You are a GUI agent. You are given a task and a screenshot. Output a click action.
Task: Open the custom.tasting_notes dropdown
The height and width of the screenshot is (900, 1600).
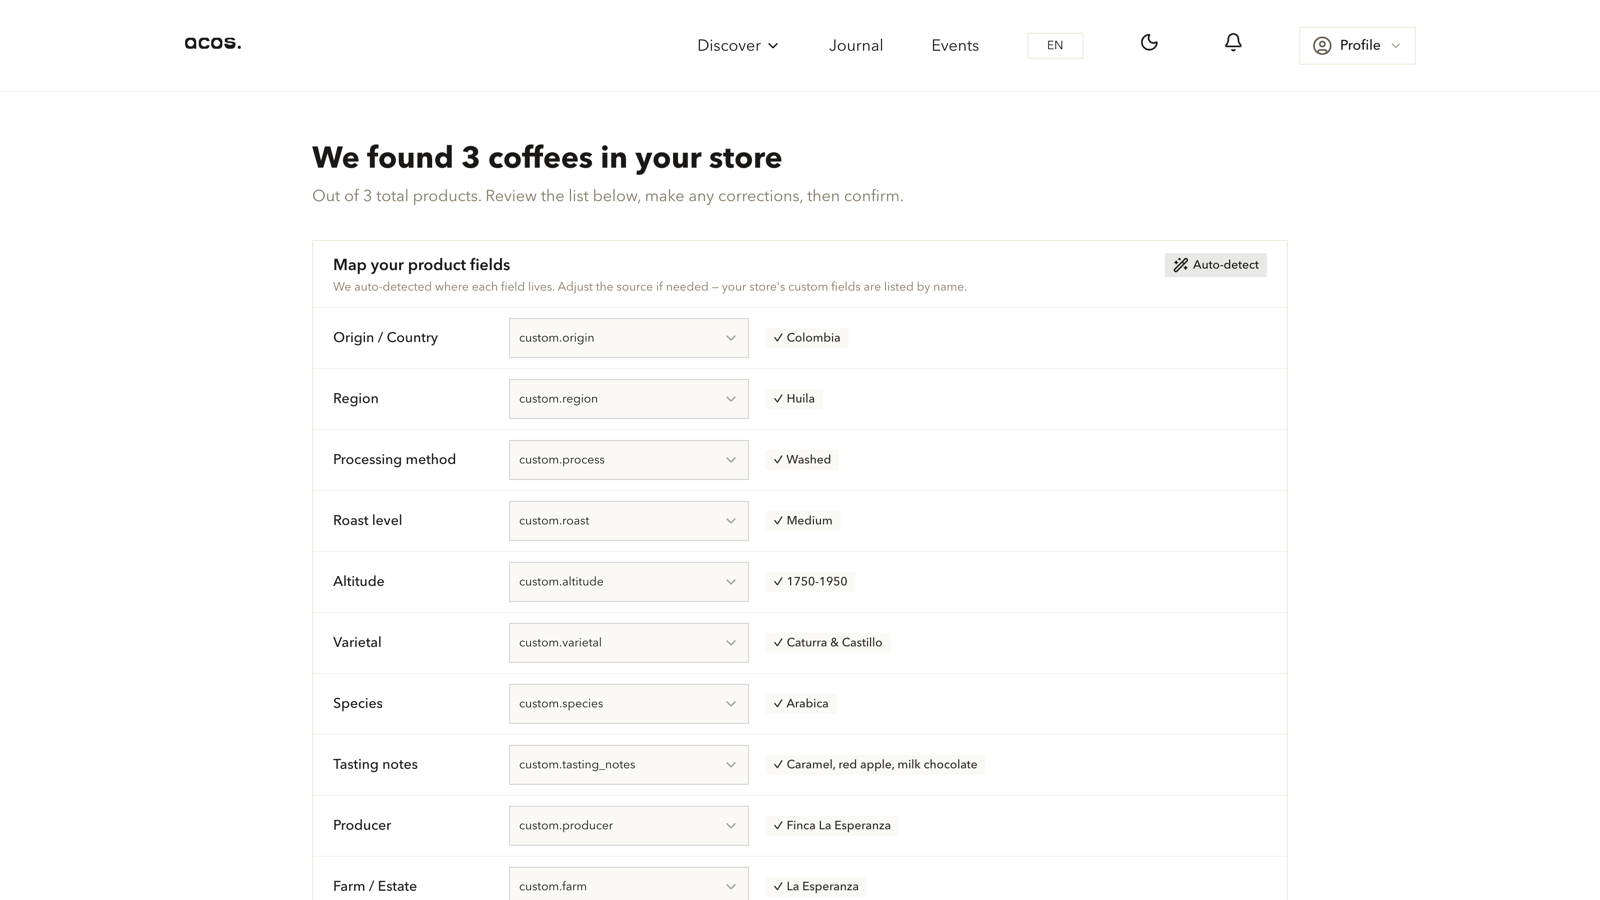coord(628,765)
